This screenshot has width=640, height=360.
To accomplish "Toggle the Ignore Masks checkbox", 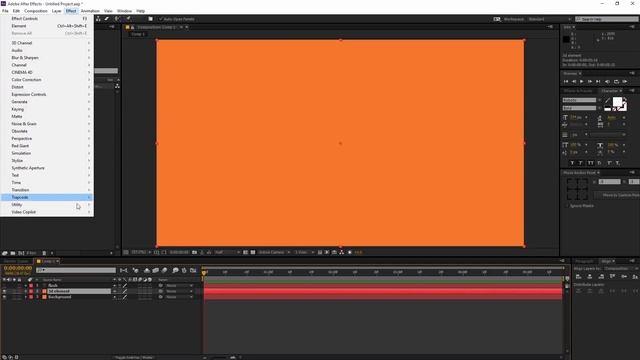I will 567,206.
